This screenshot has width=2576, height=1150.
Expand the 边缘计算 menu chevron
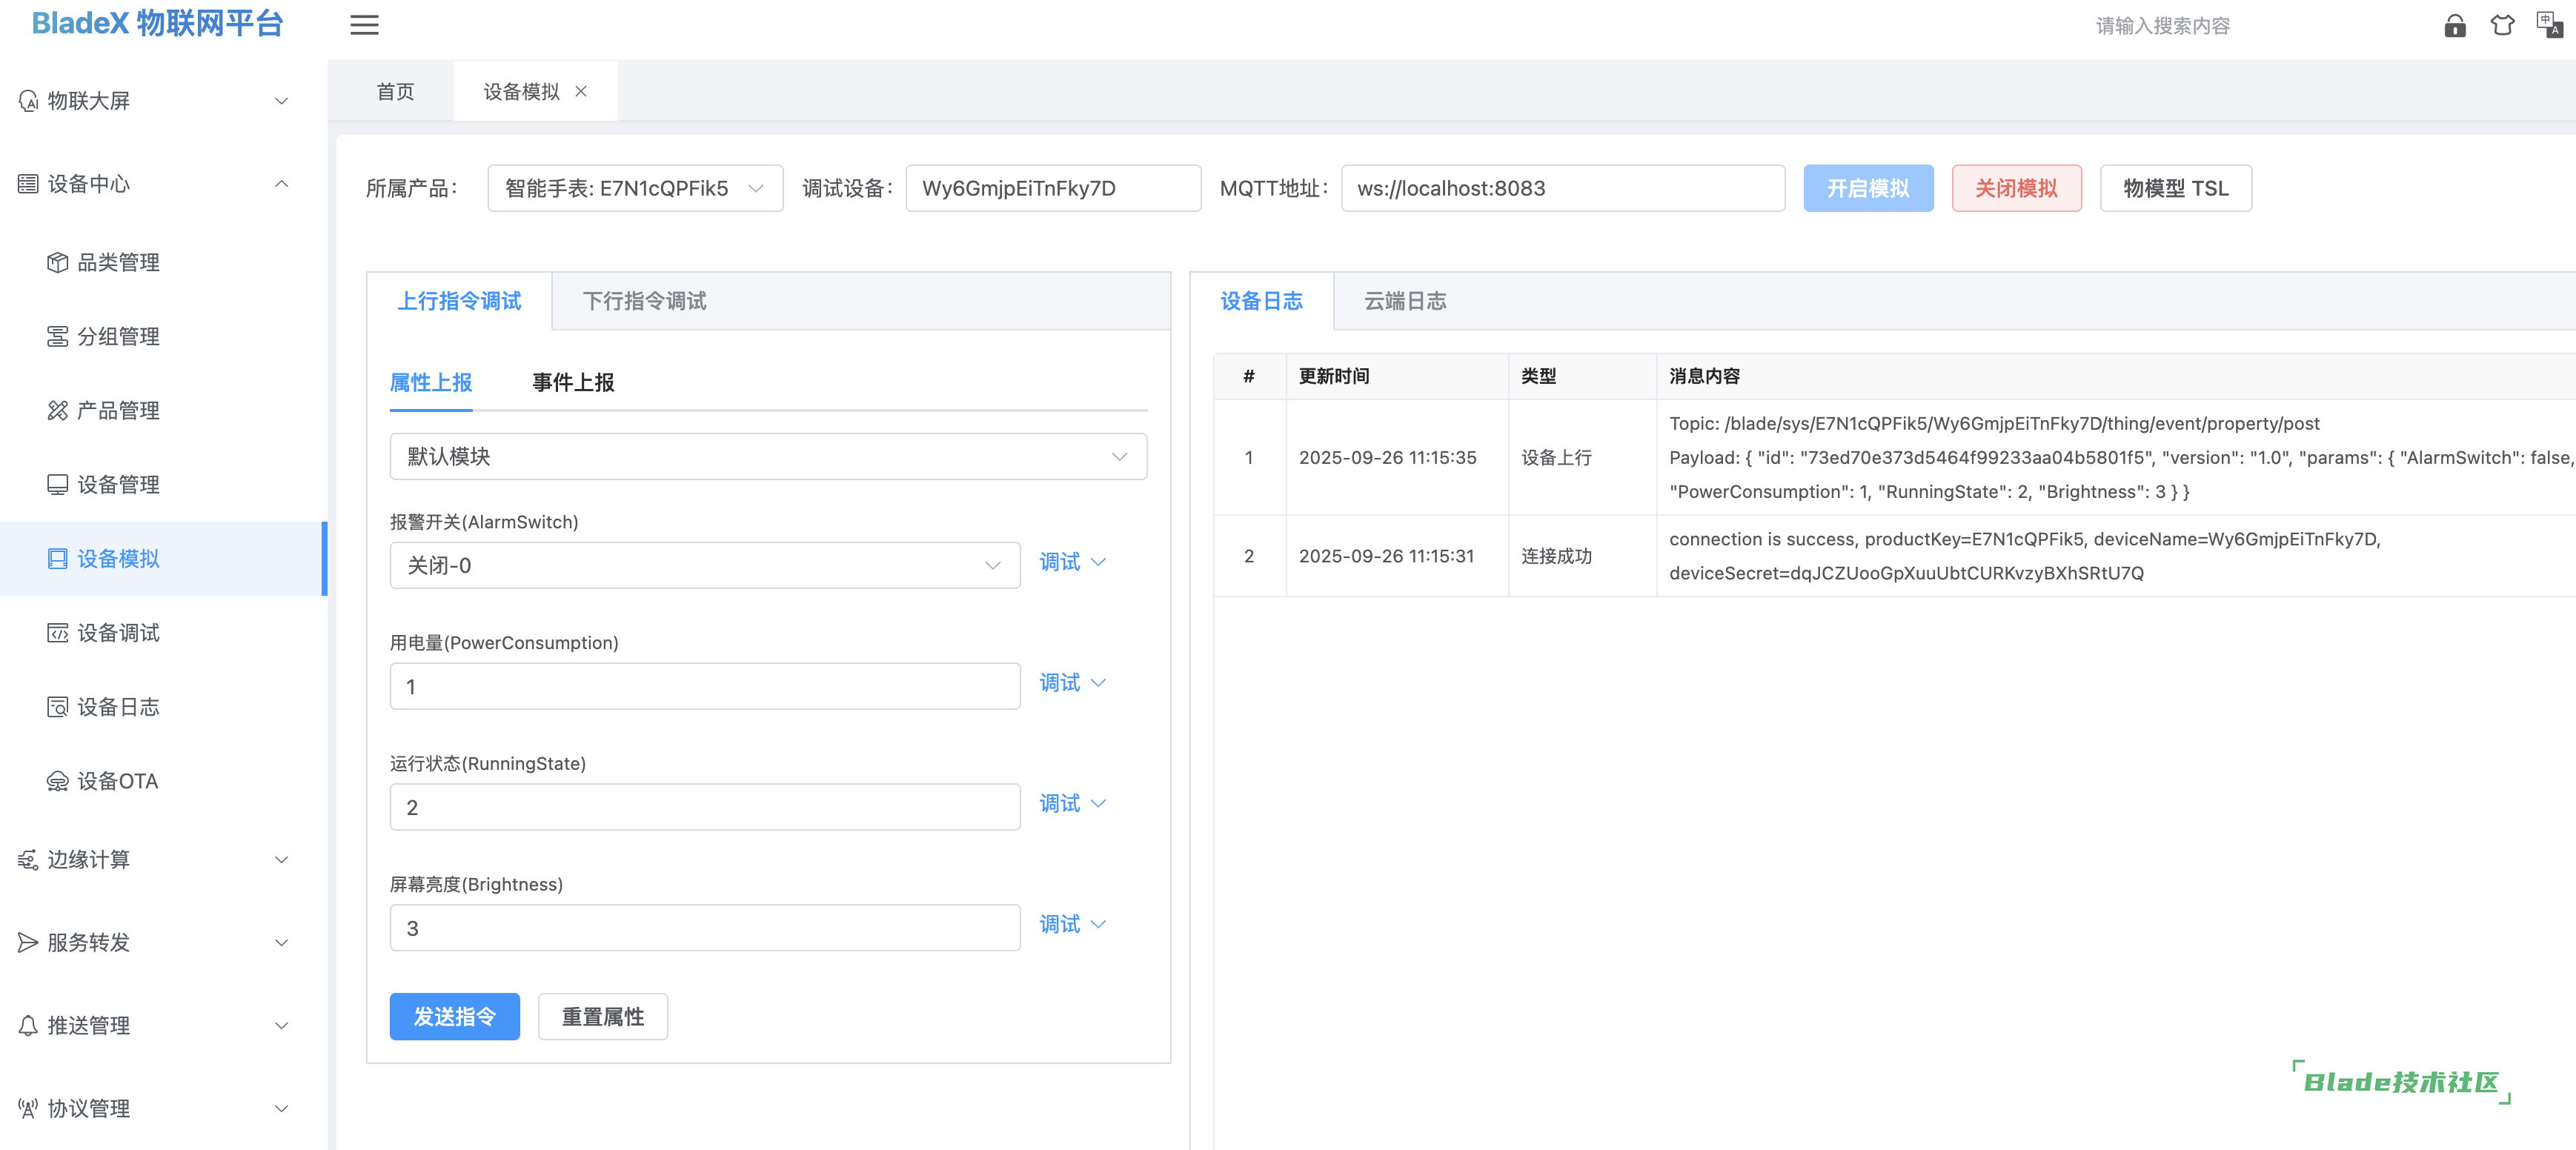282,859
